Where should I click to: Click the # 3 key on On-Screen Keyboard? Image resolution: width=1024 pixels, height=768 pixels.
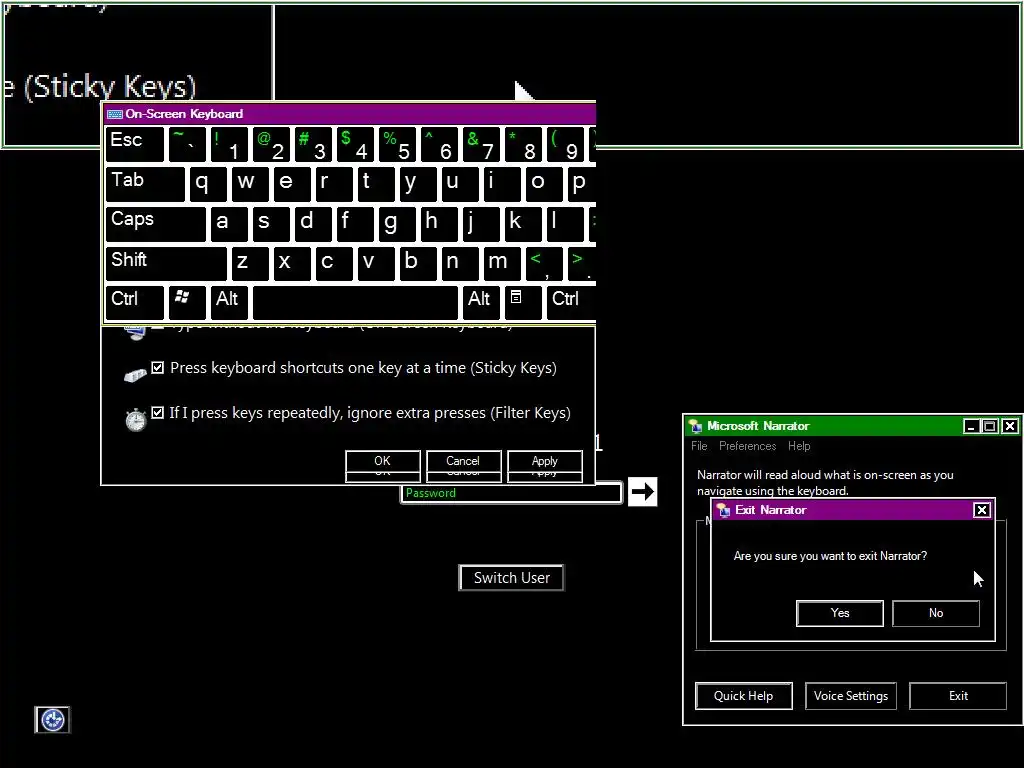313,144
